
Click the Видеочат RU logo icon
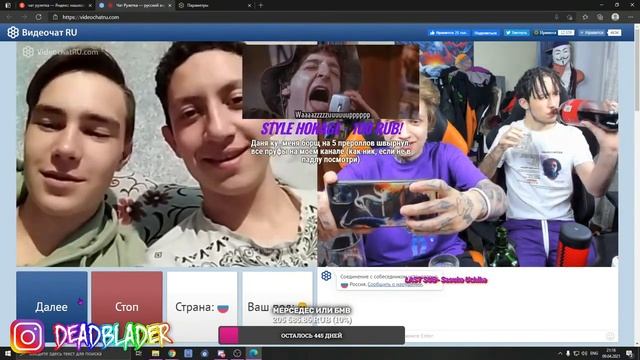(13, 32)
